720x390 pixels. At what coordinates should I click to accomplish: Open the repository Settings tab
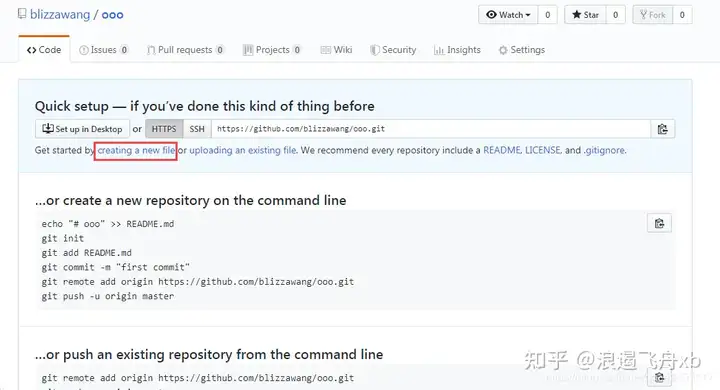pyautogui.click(x=522, y=50)
